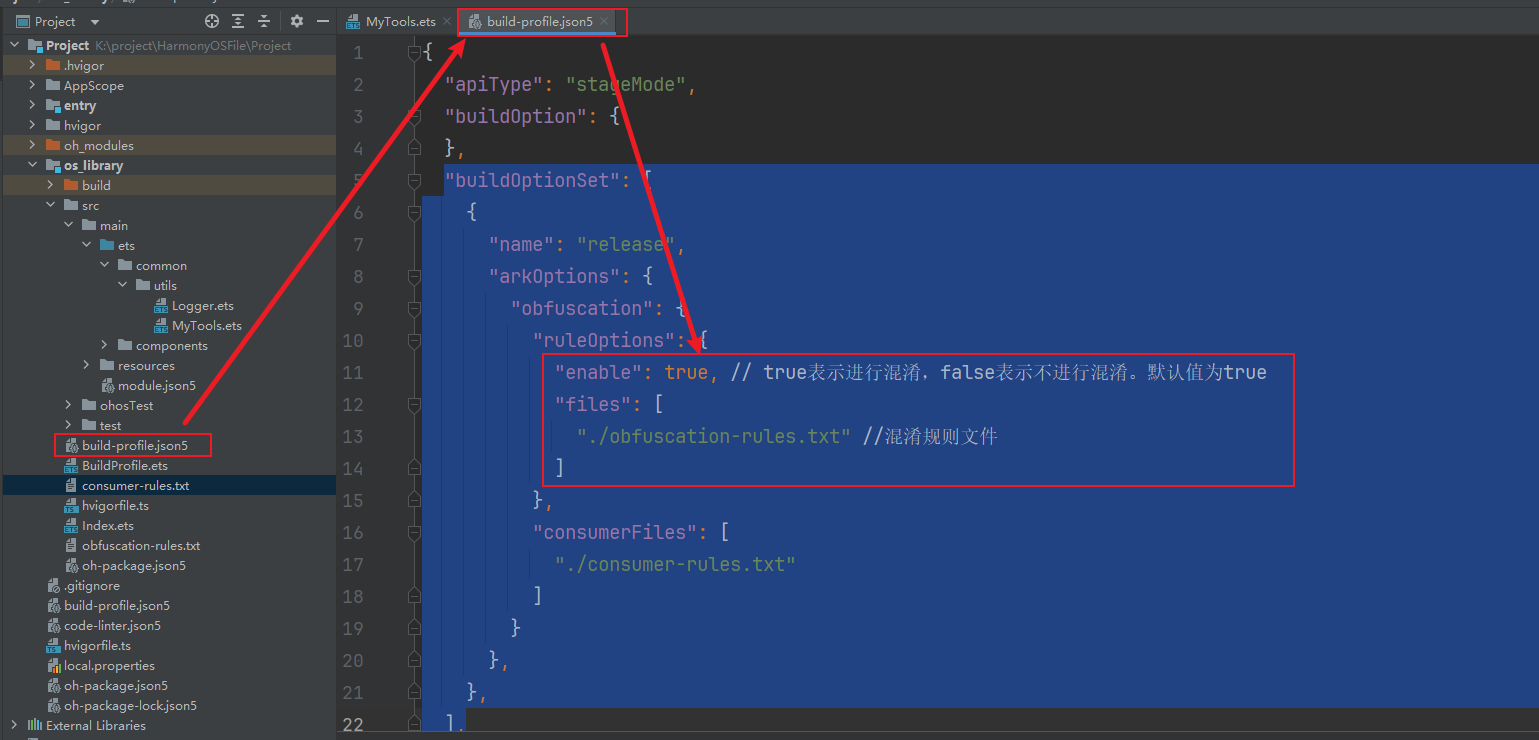Viewport: 1539px width, 740px height.
Task: Close the MyTools.ets tab
Action: point(447,21)
